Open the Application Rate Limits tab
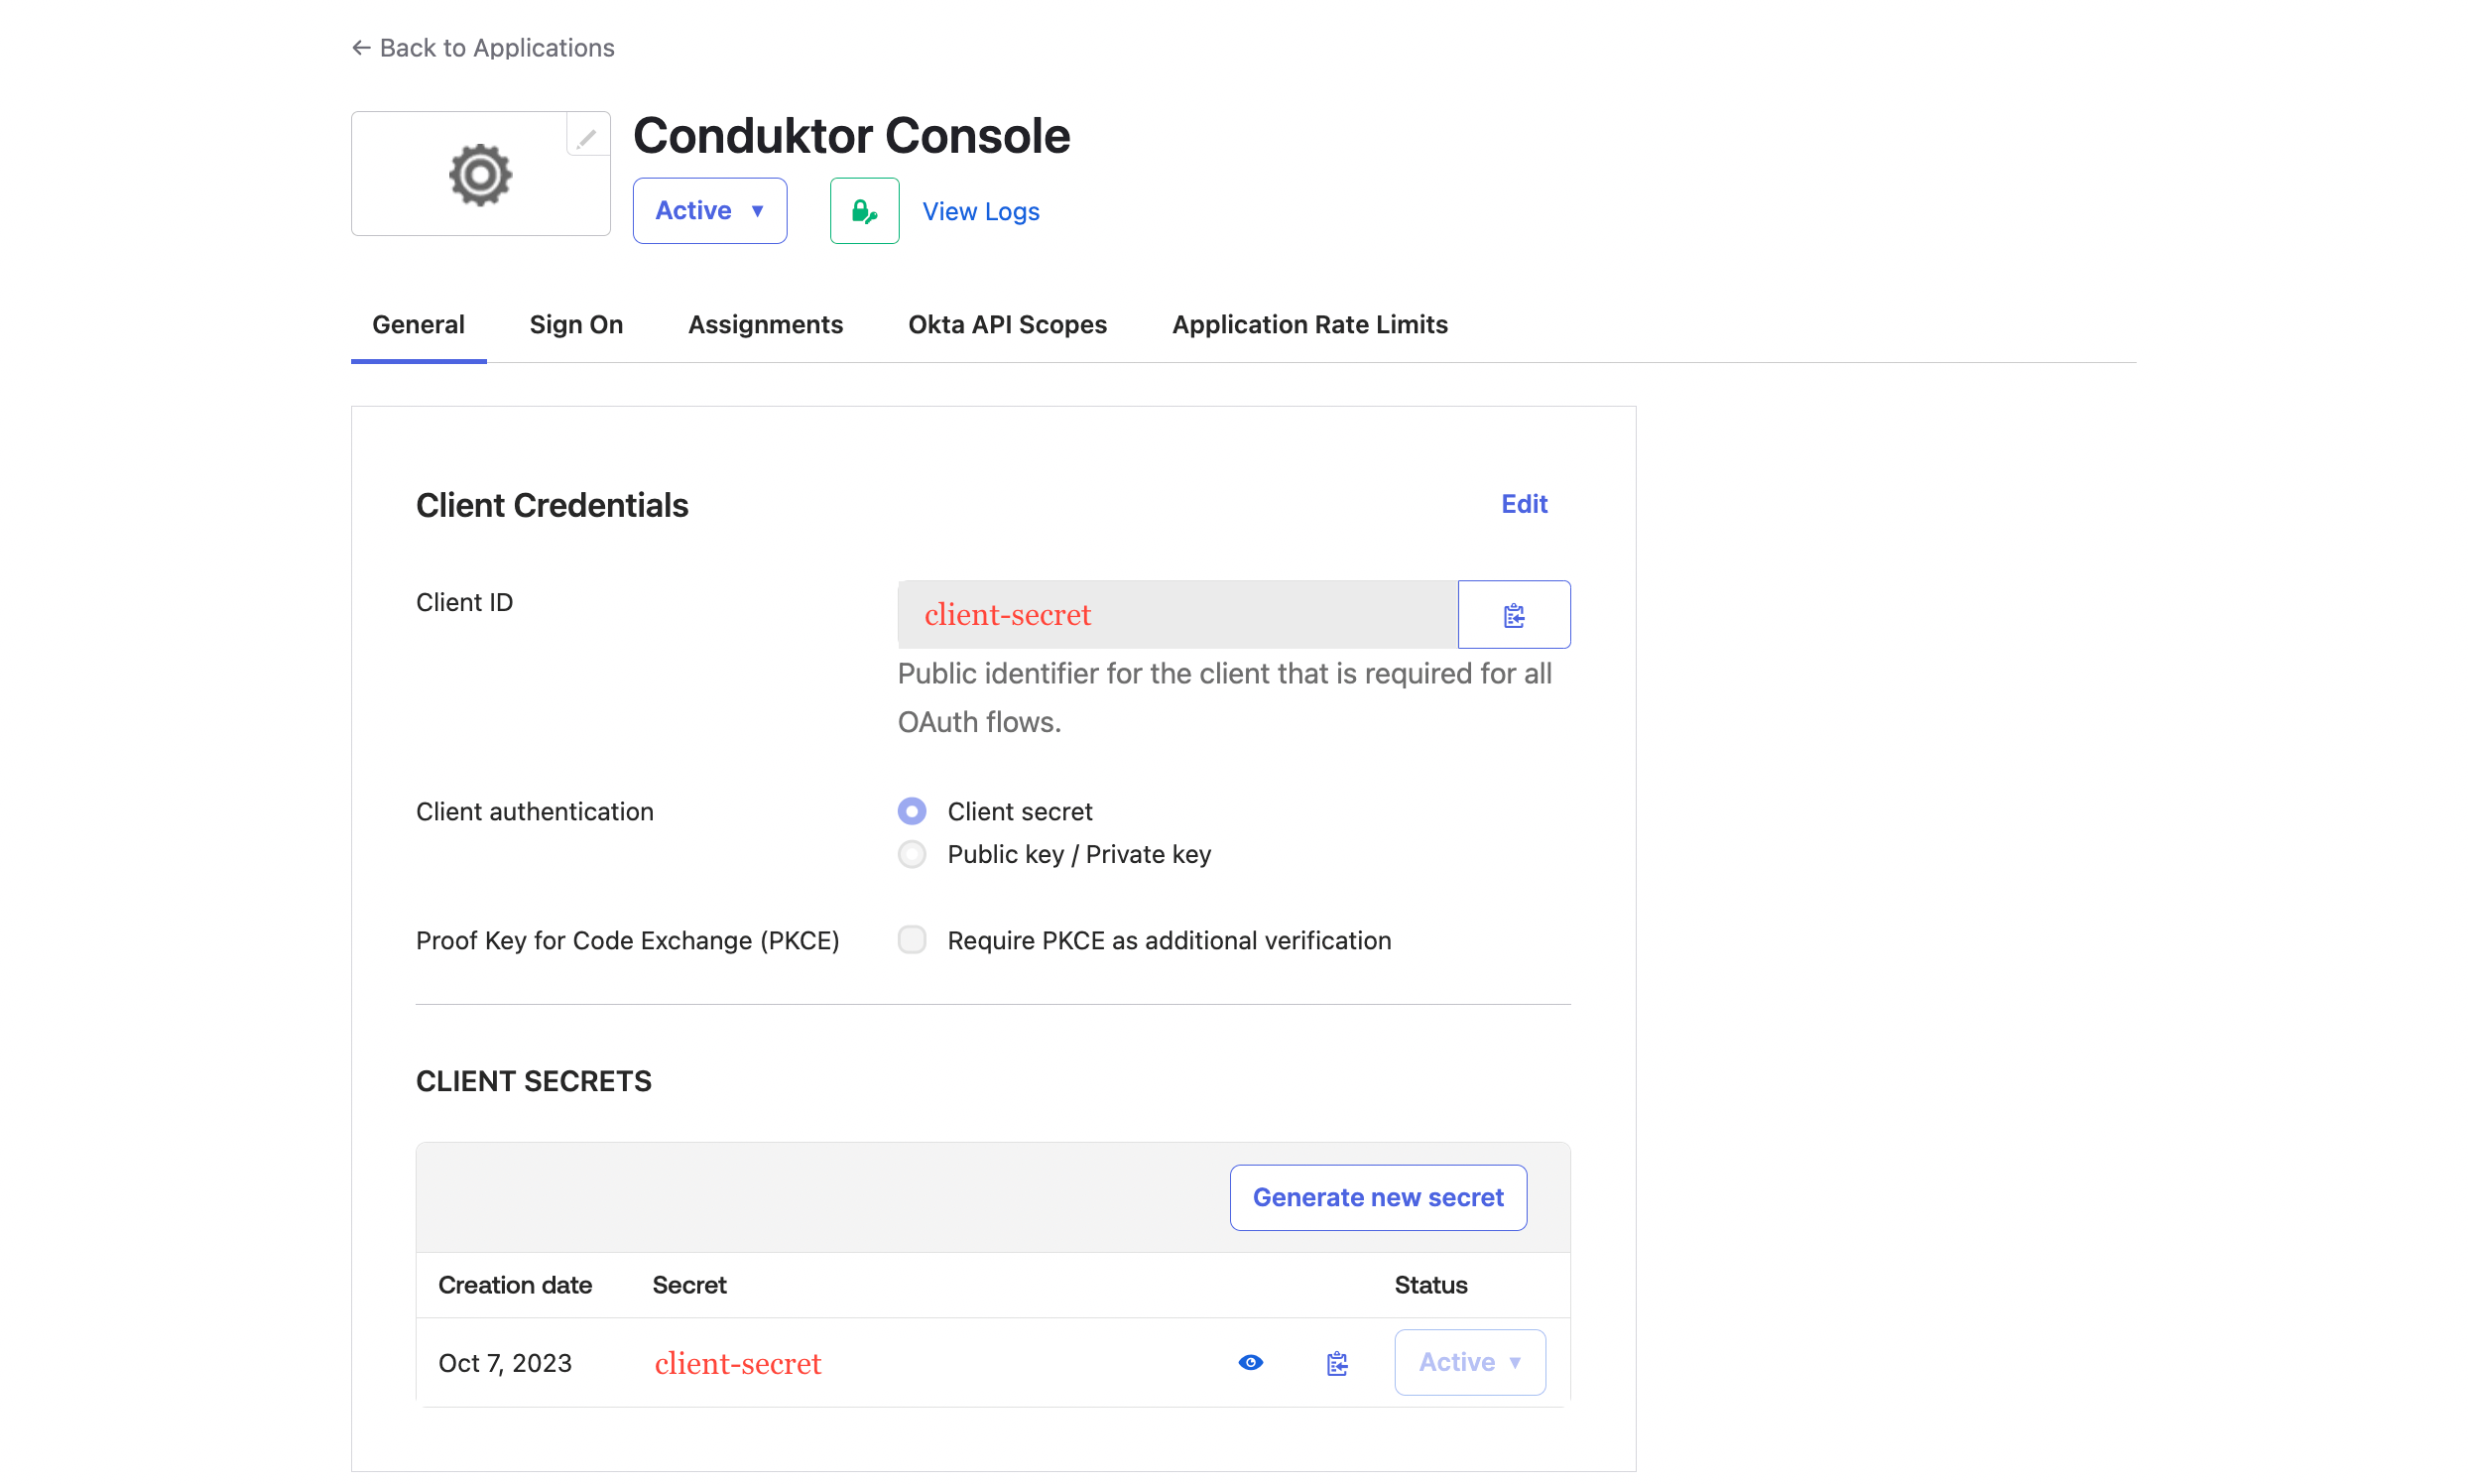The width and height of the screenshot is (2468, 1484). [x=1309, y=325]
